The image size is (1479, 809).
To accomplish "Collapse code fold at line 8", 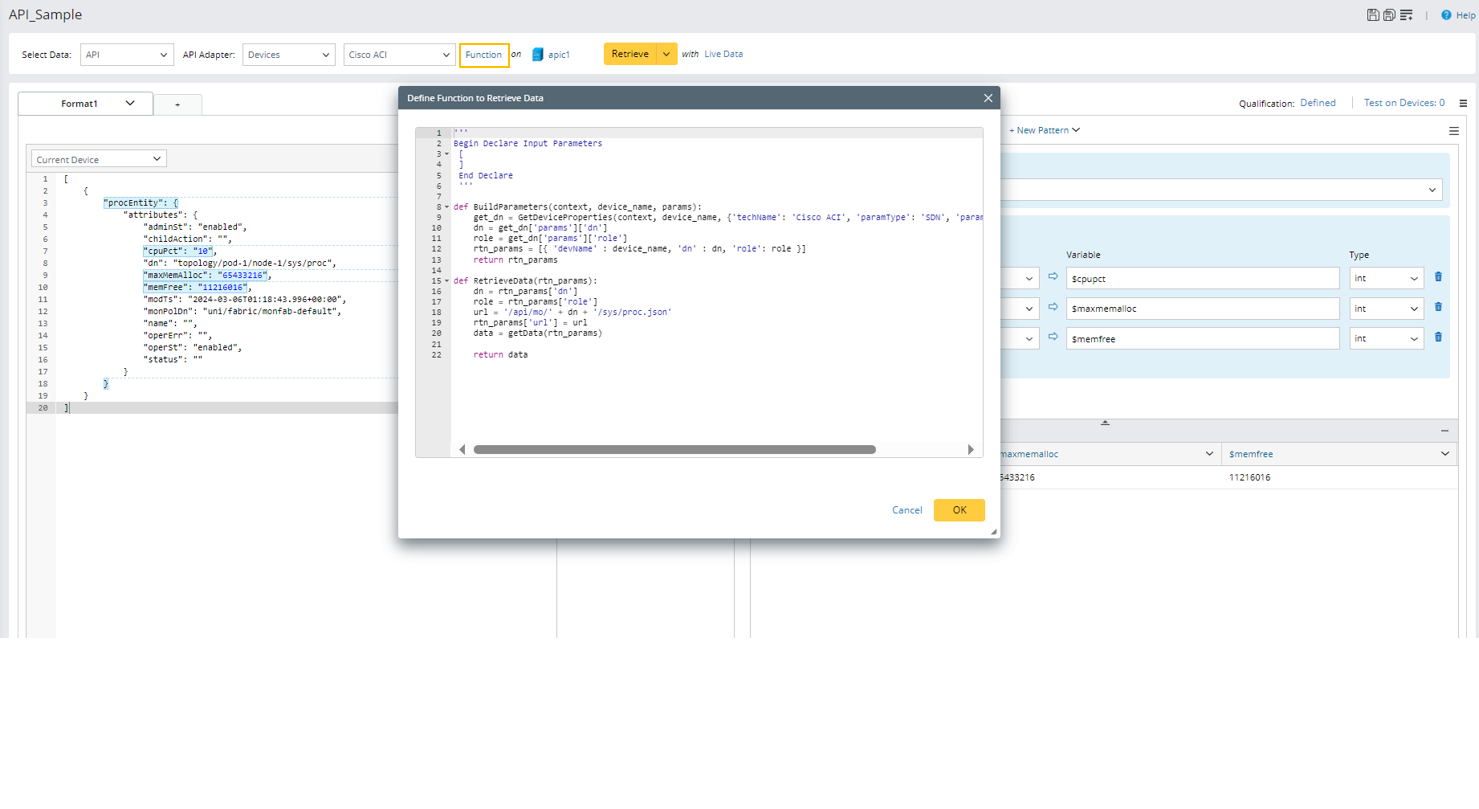I will (x=447, y=207).
